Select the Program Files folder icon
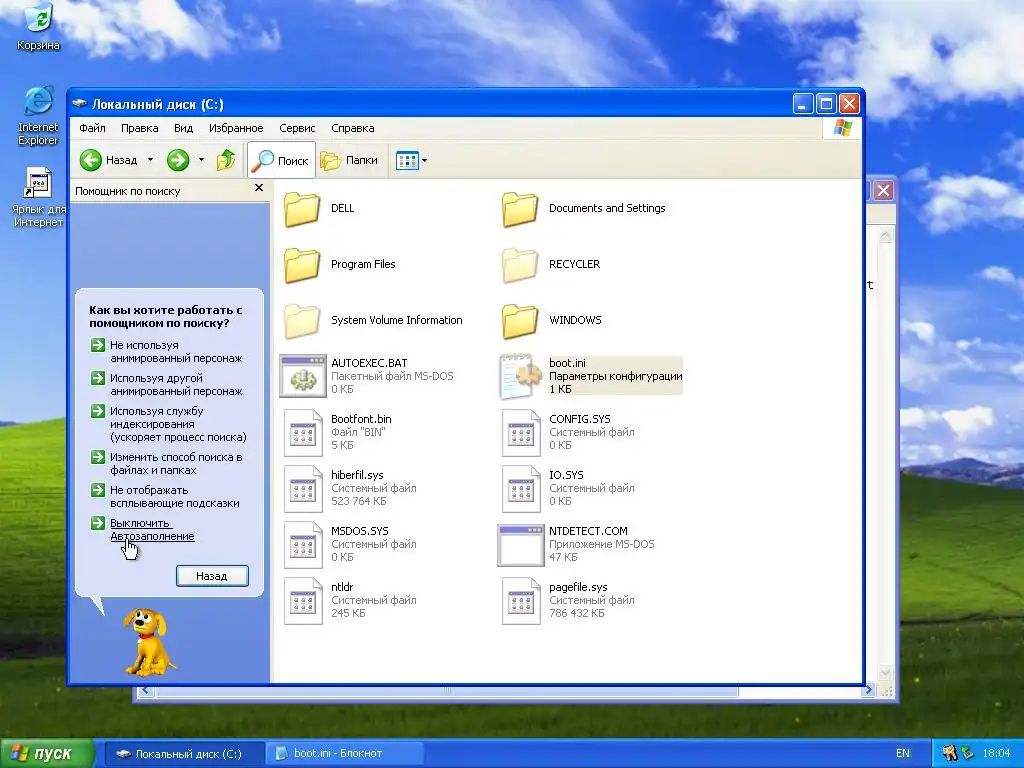This screenshot has height=768, width=1024. pos(302,264)
